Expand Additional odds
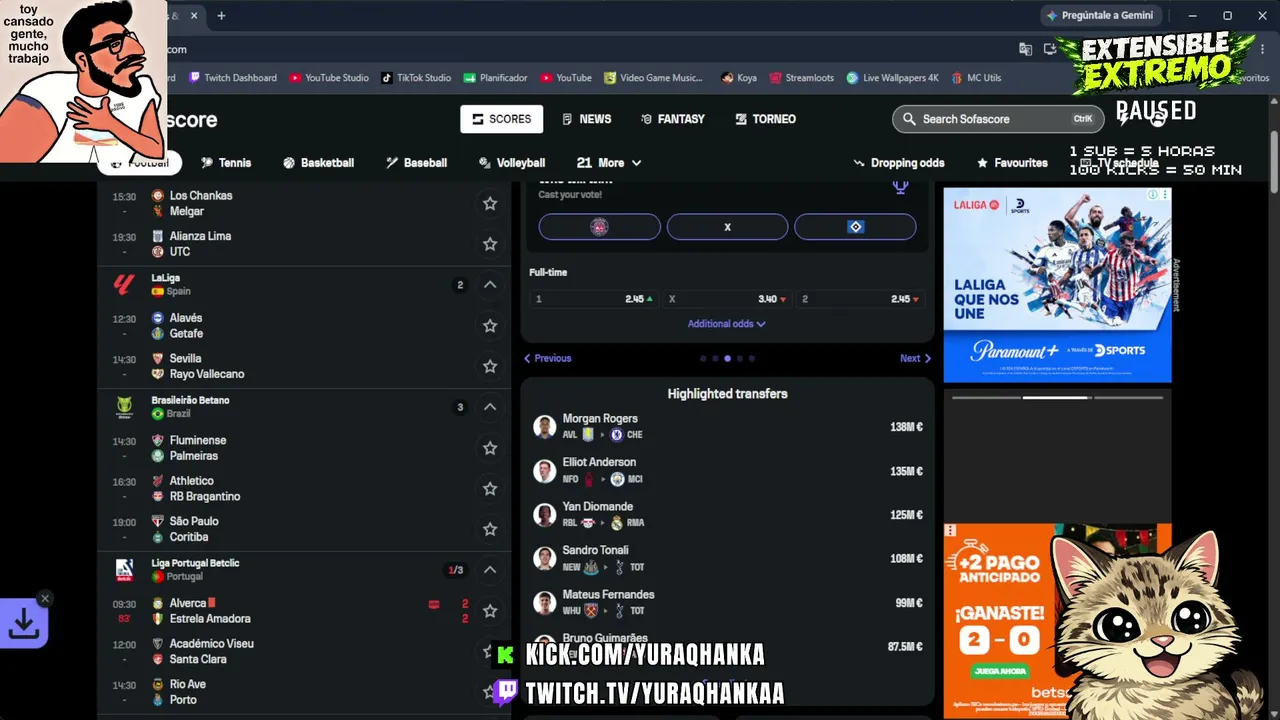This screenshot has width=1280, height=720. (x=727, y=324)
